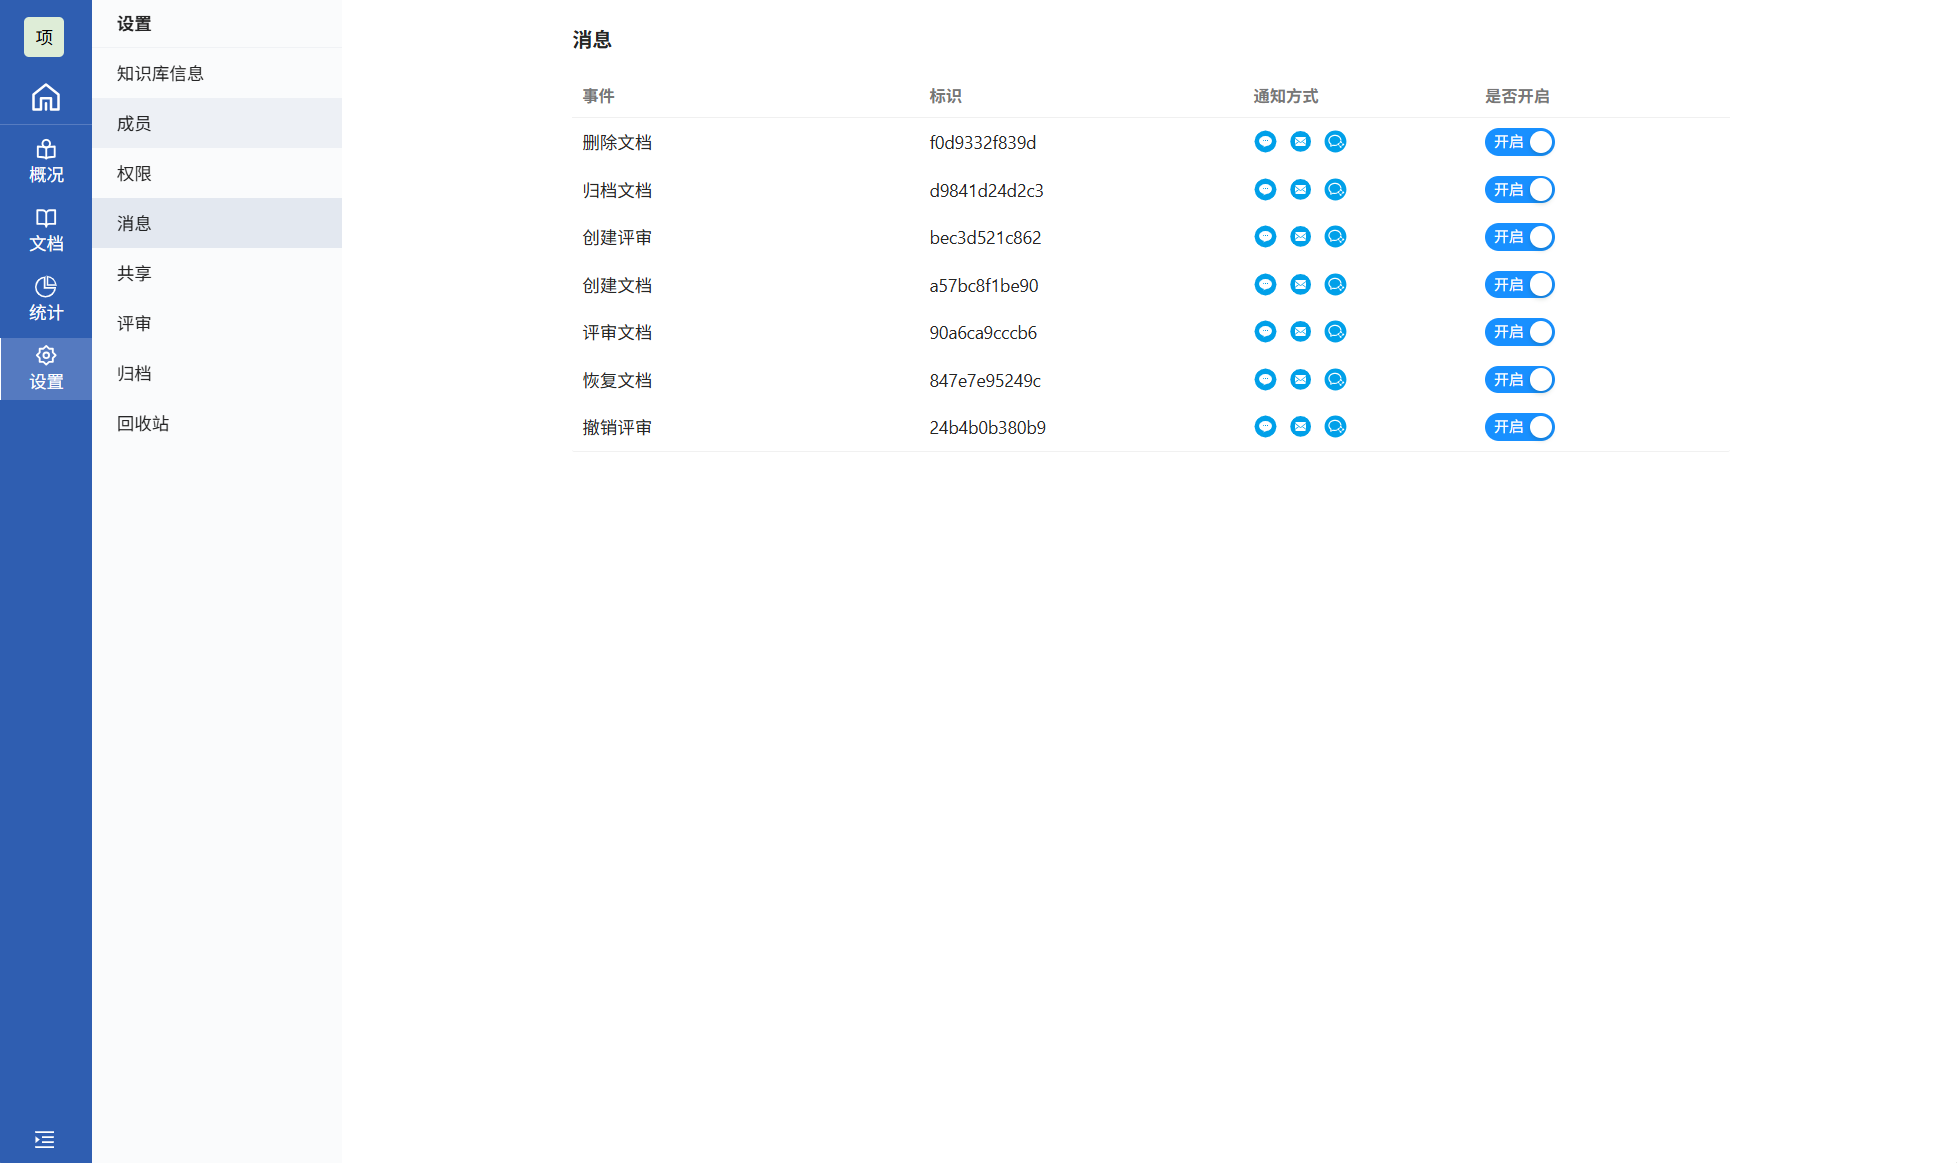Screen dimensions: 1957x1163
Task: Switch off the 撤销评审 toggle
Action: pyautogui.click(x=1519, y=427)
